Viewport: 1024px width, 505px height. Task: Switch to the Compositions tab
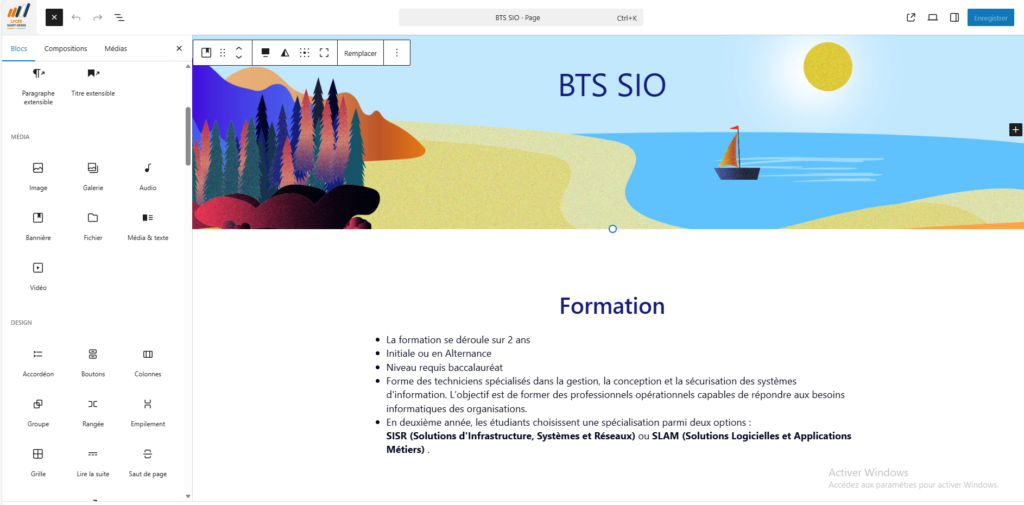click(66, 48)
